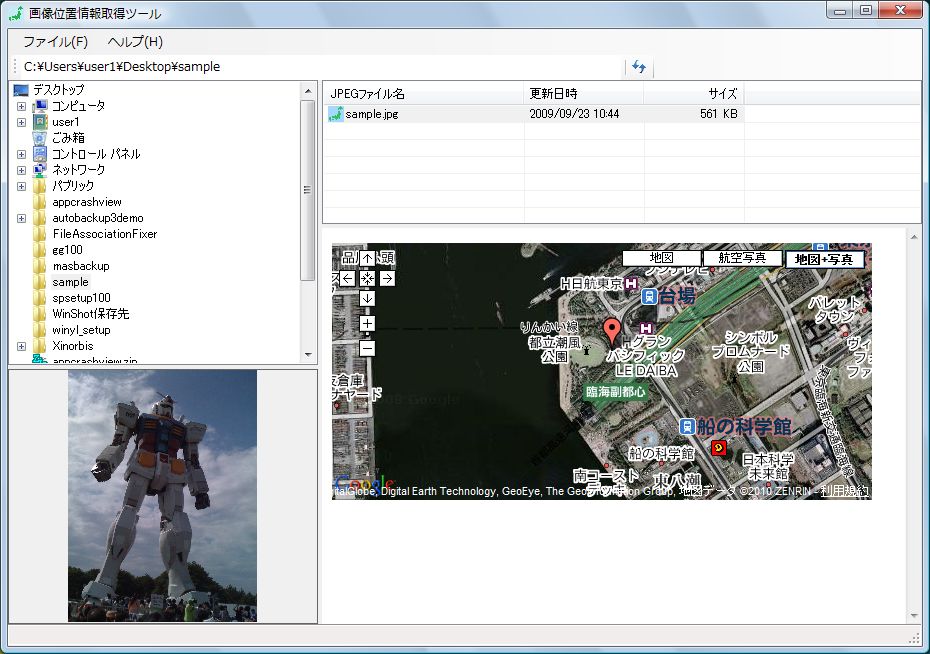Pan map up with arrow button
The image size is (930, 654).
click(368, 259)
